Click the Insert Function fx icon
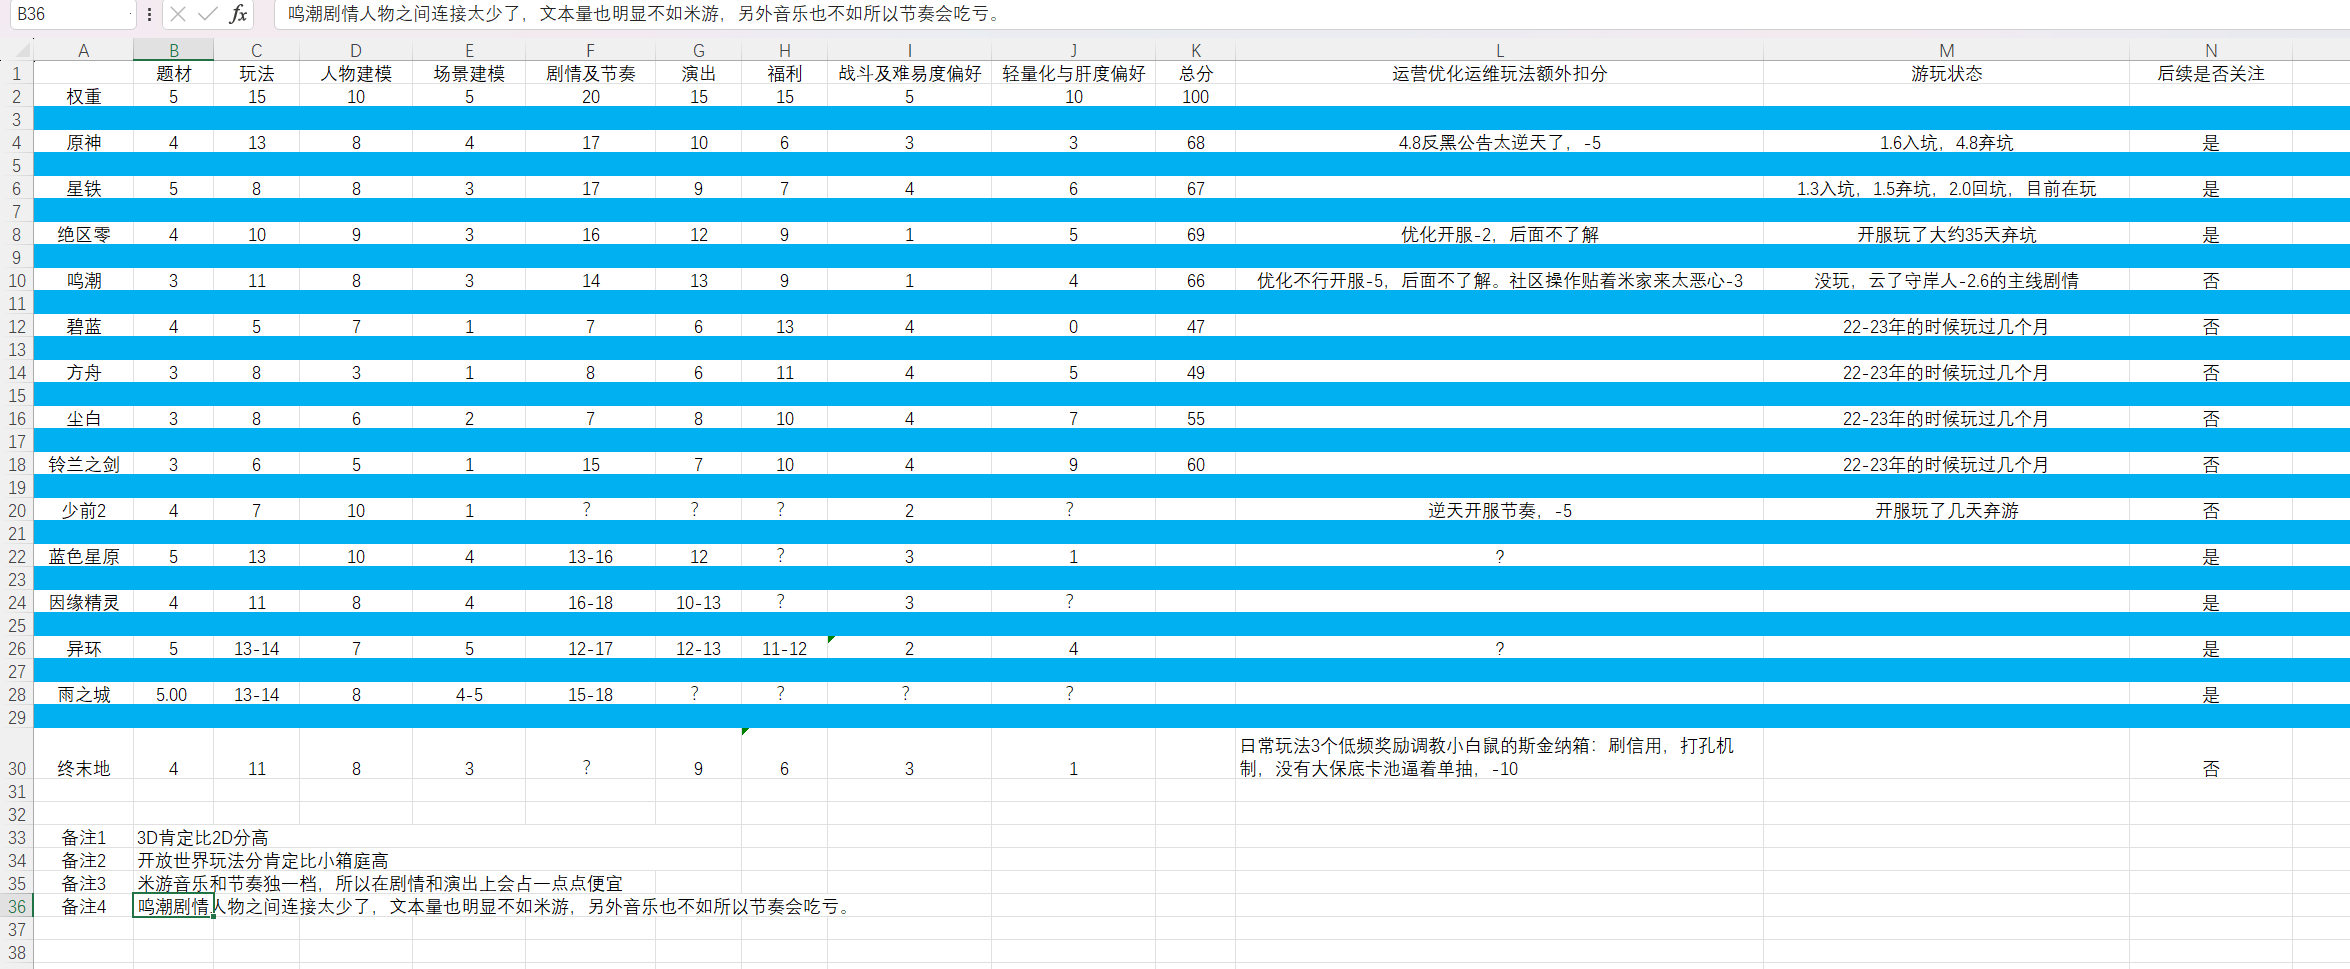The width and height of the screenshot is (2350, 969). tap(238, 14)
